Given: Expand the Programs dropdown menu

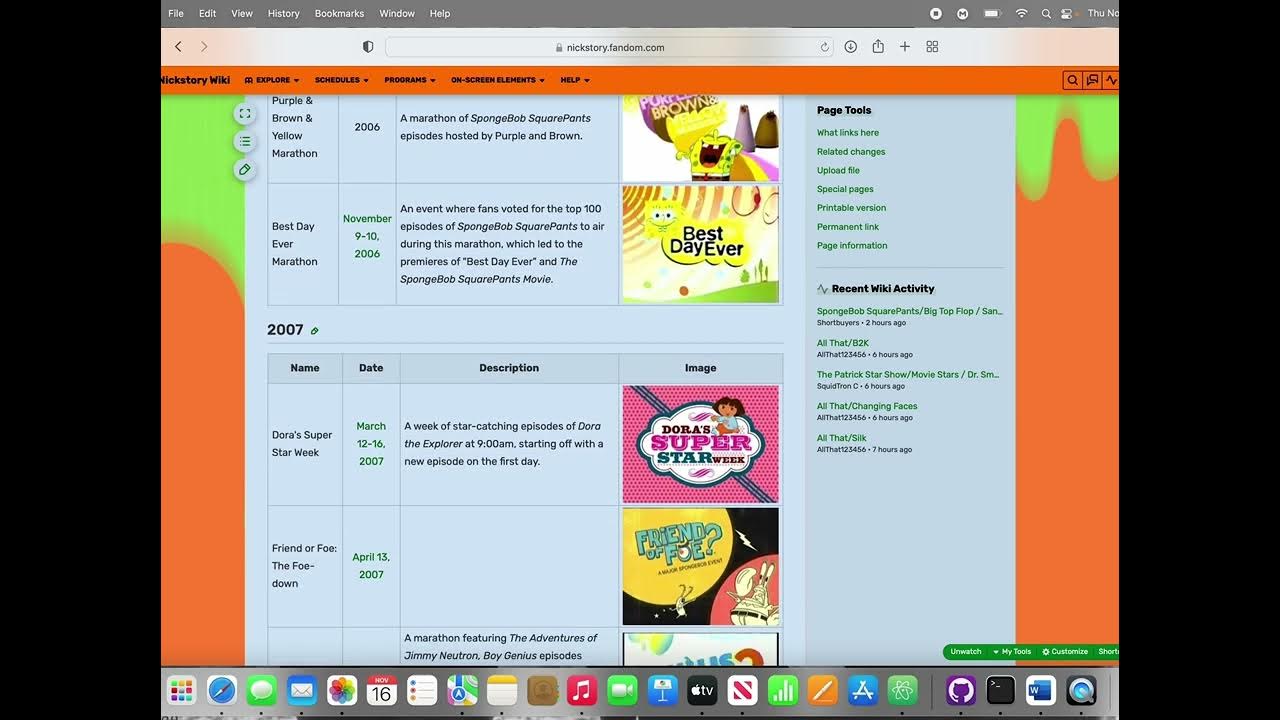Looking at the screenshot, I should [x=410, y=80].
